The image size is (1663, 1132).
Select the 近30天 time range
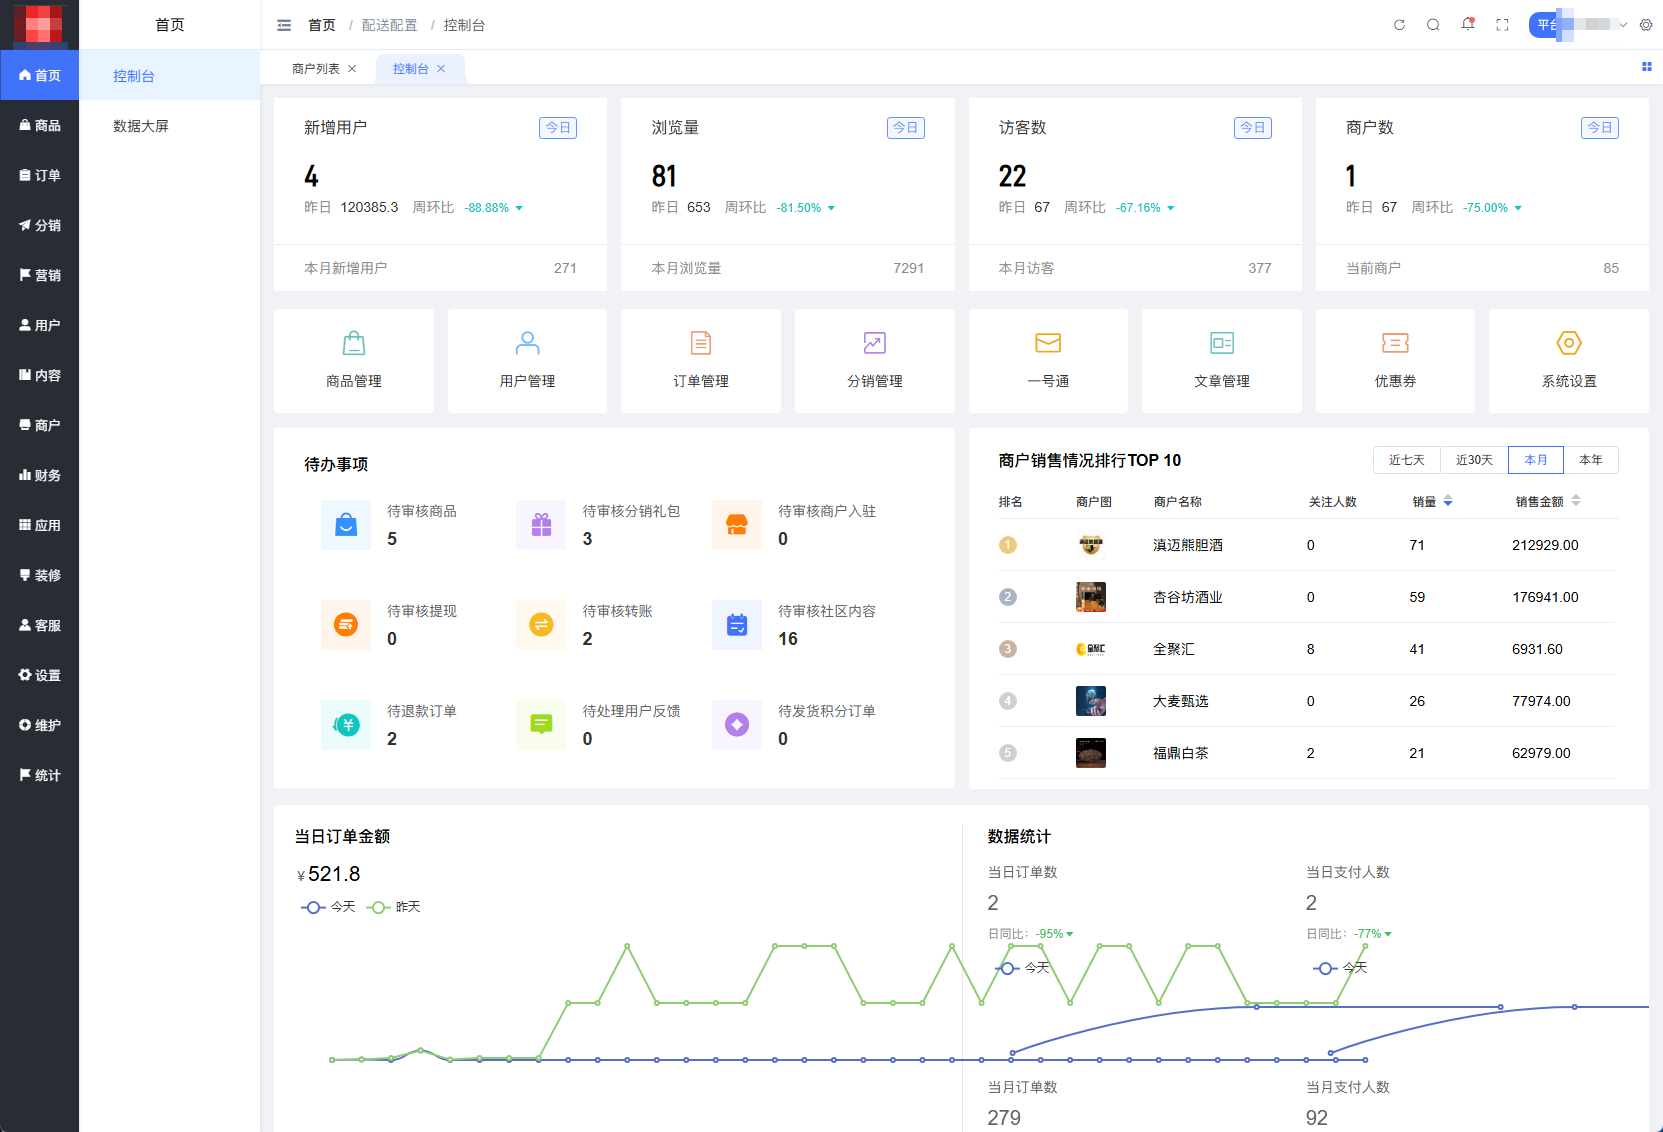(x=1473, y=460)
